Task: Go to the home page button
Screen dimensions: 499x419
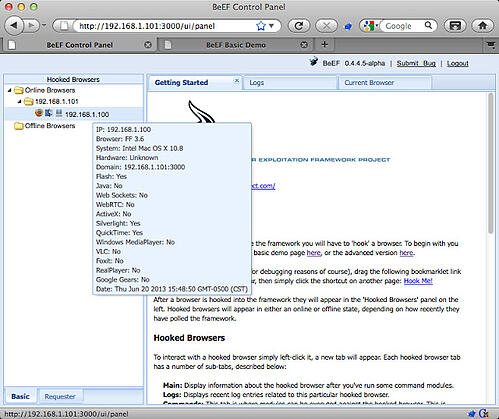Action: pyautogui.click(x=482, y=26)
